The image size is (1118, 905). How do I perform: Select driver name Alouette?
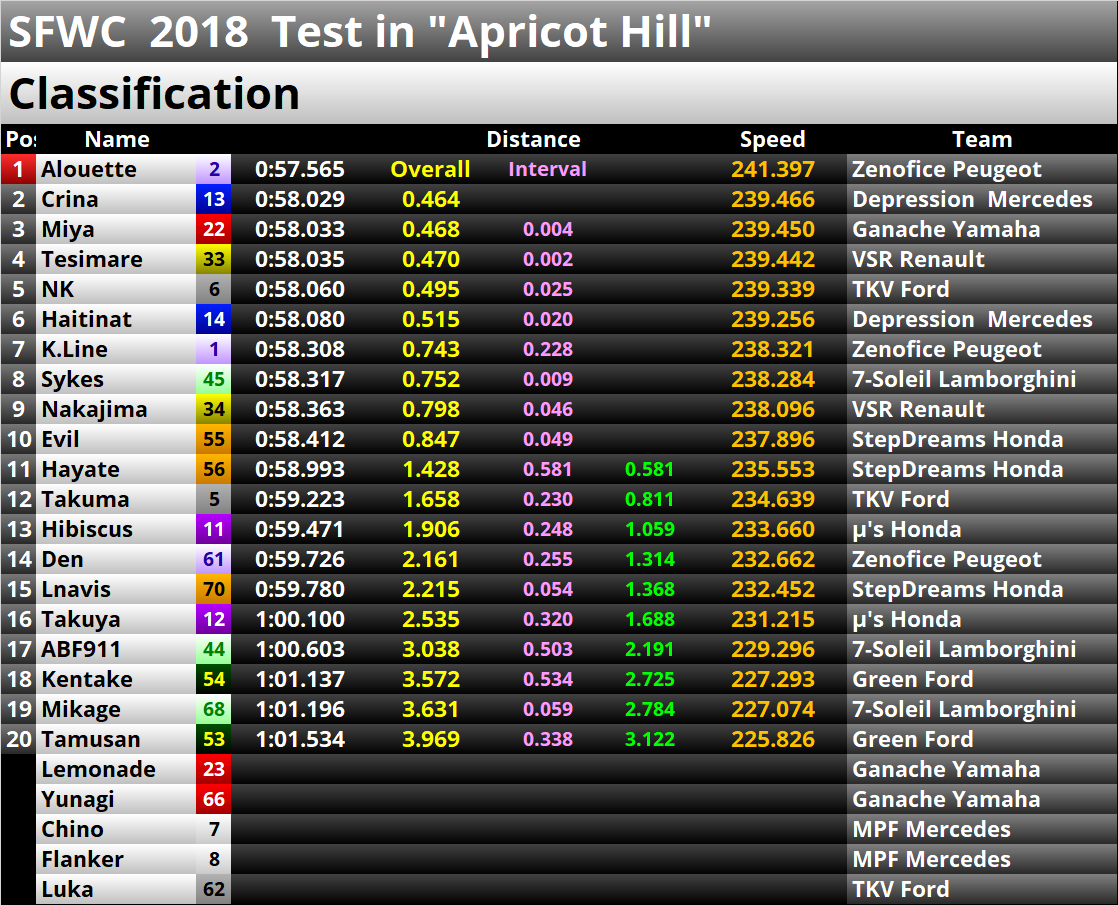point(89,170)
